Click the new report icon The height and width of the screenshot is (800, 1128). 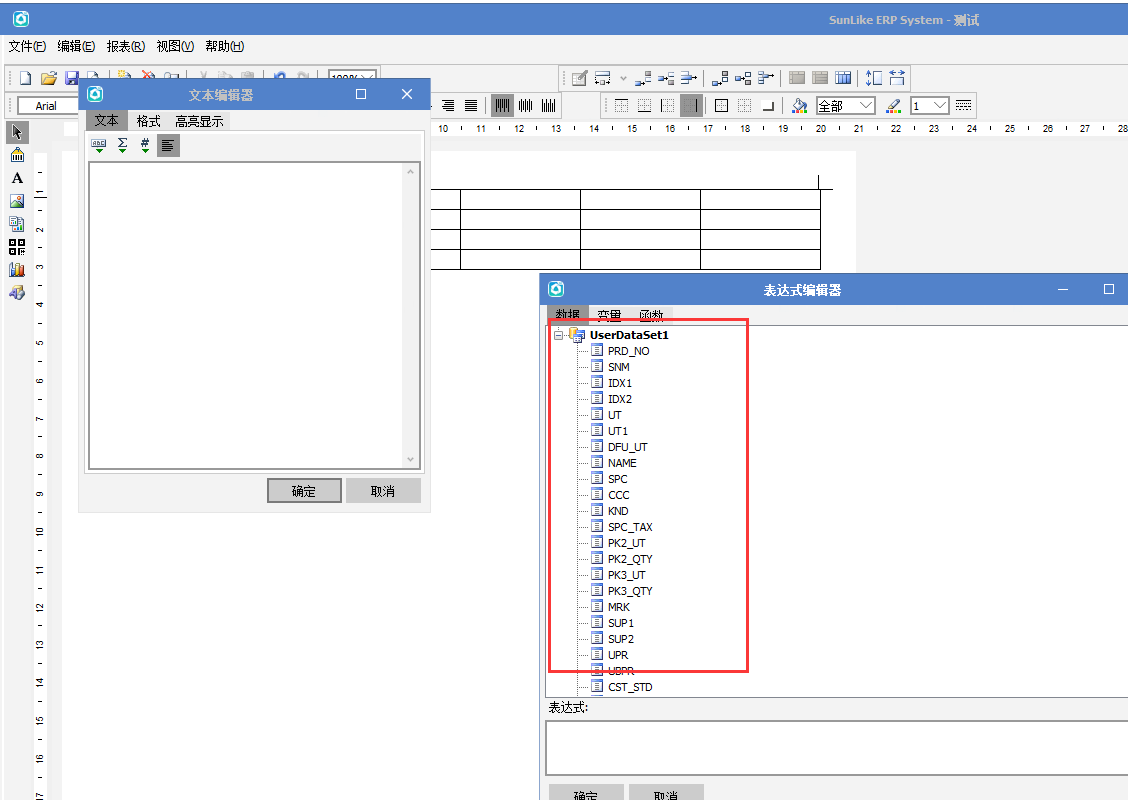tap(25, 78)
